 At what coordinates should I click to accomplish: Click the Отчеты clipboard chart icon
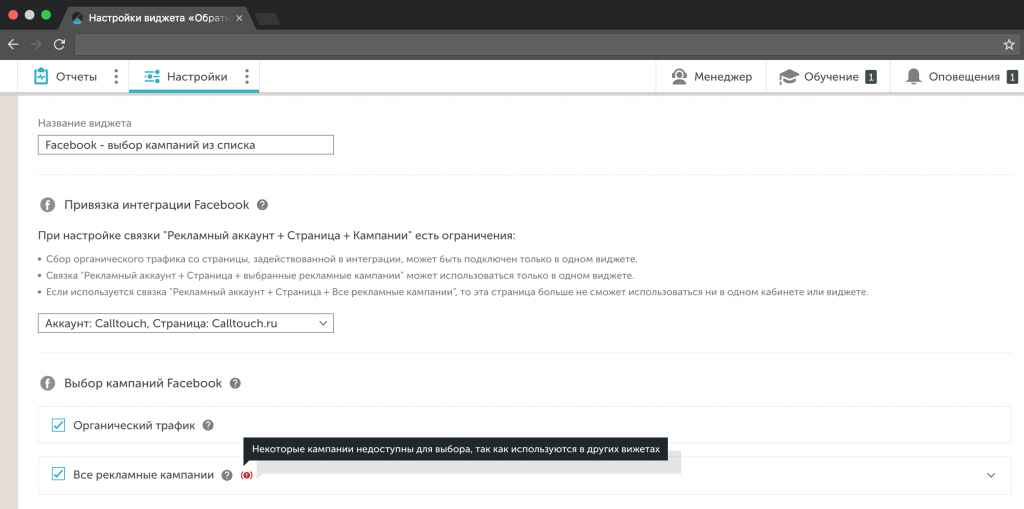pos(41,76)
